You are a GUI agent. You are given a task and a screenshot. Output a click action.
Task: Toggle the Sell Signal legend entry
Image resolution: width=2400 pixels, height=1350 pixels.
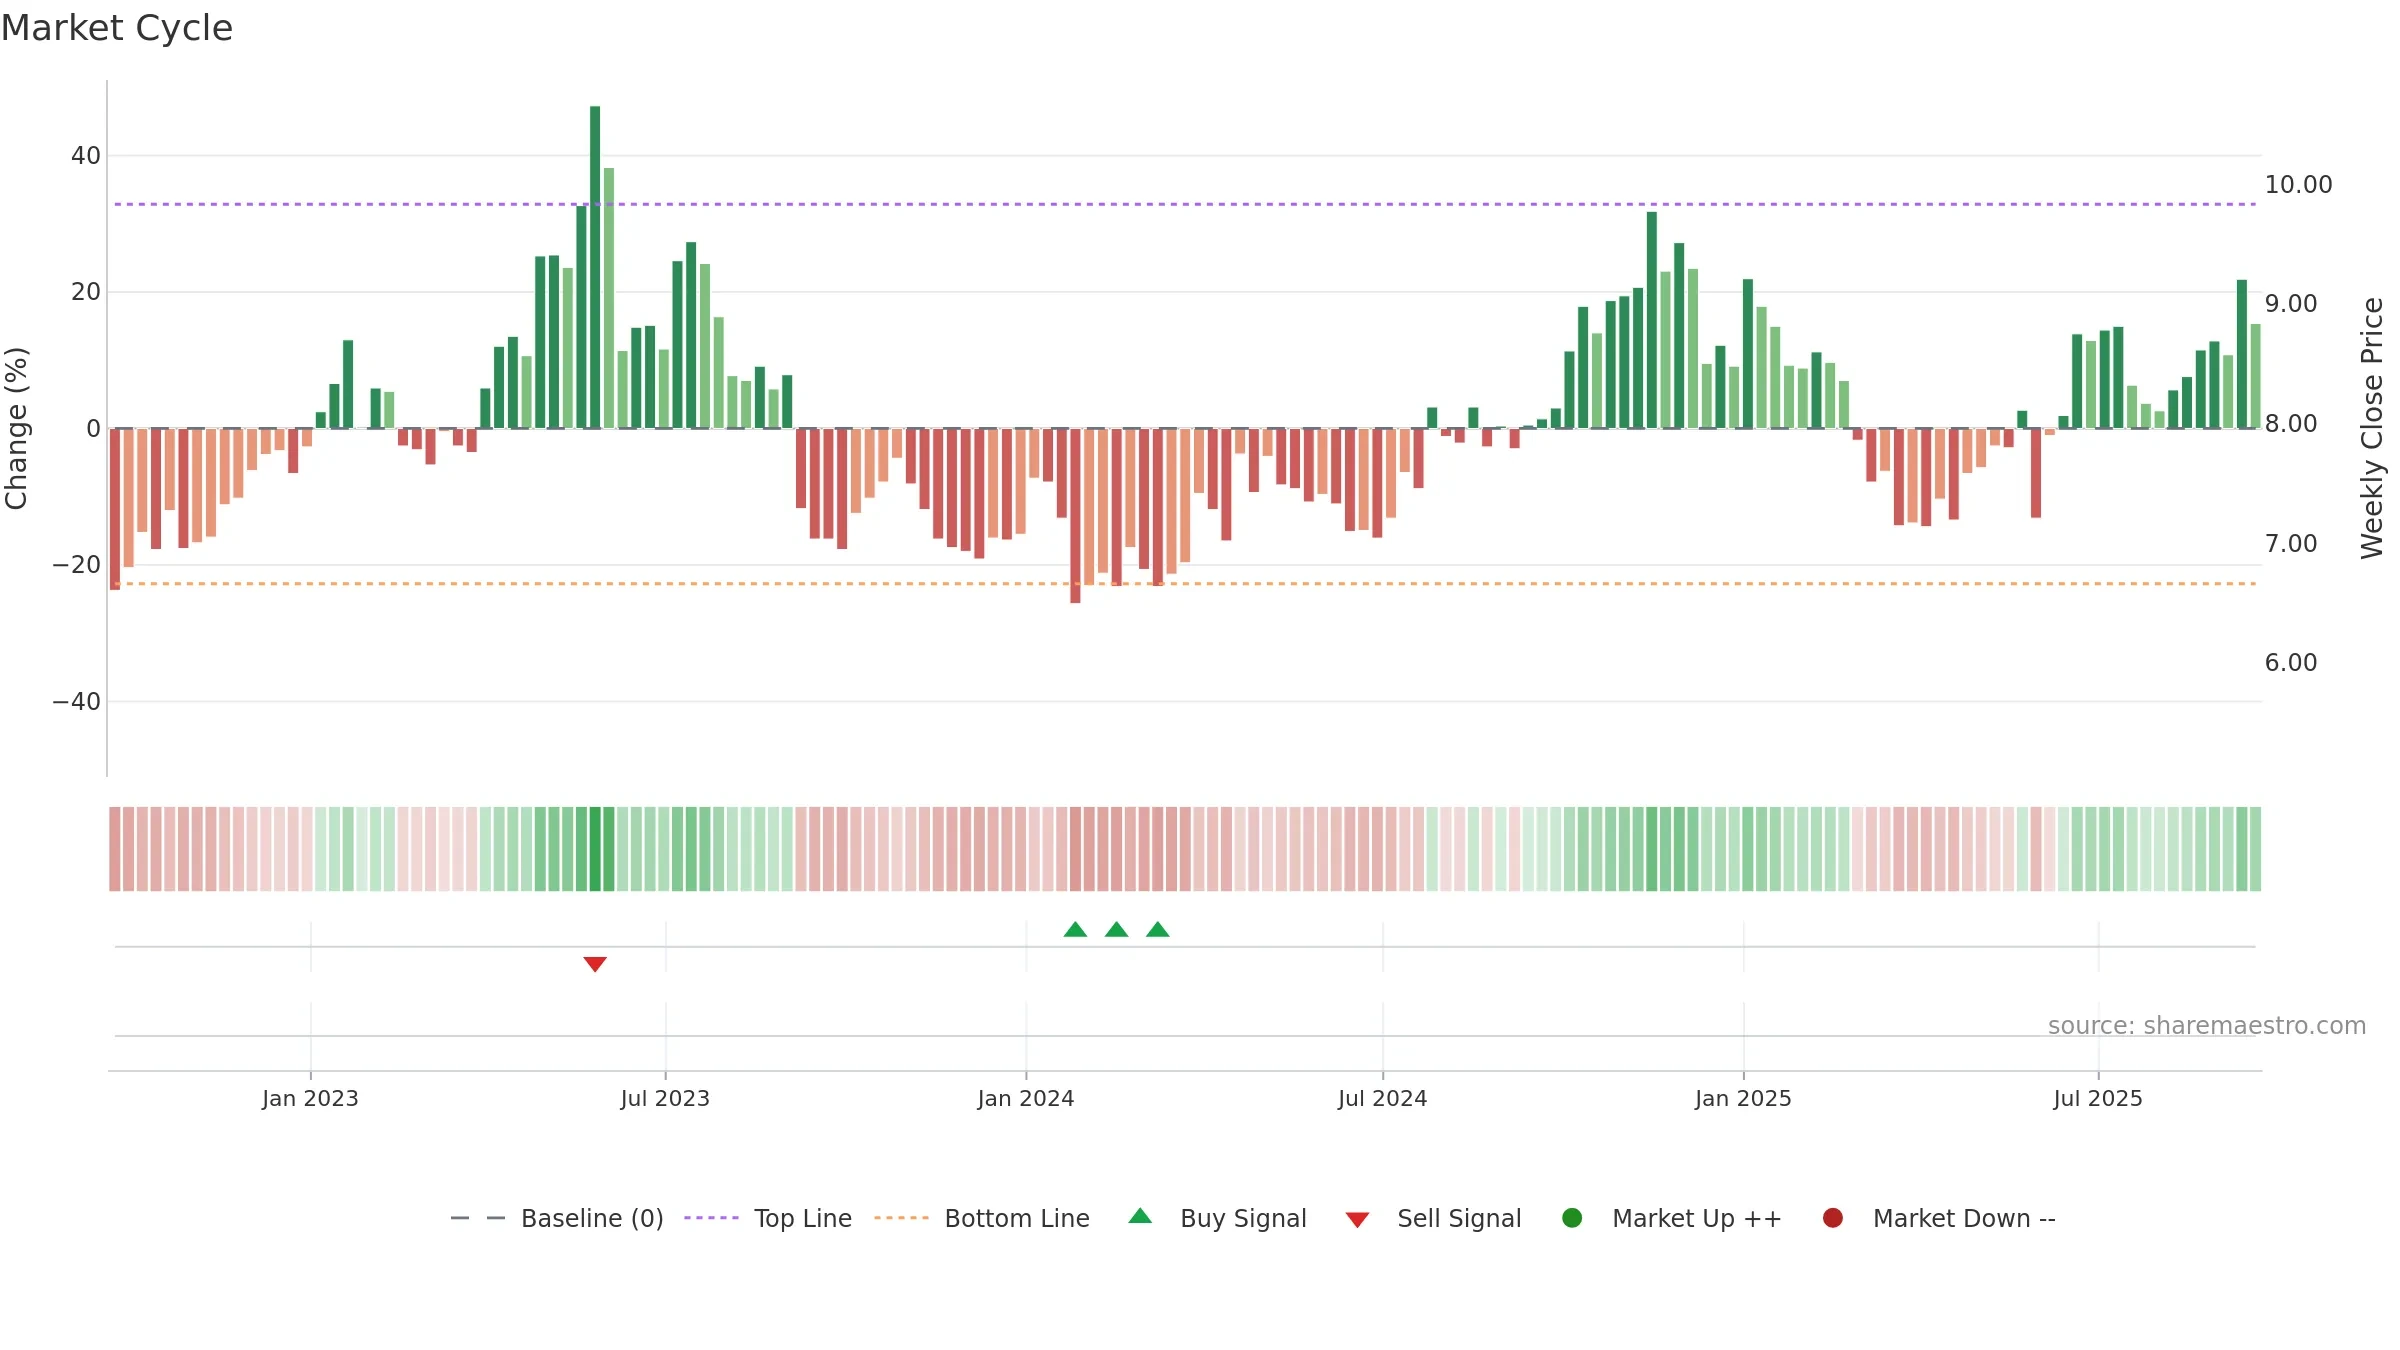[x=1433, y=1218]
